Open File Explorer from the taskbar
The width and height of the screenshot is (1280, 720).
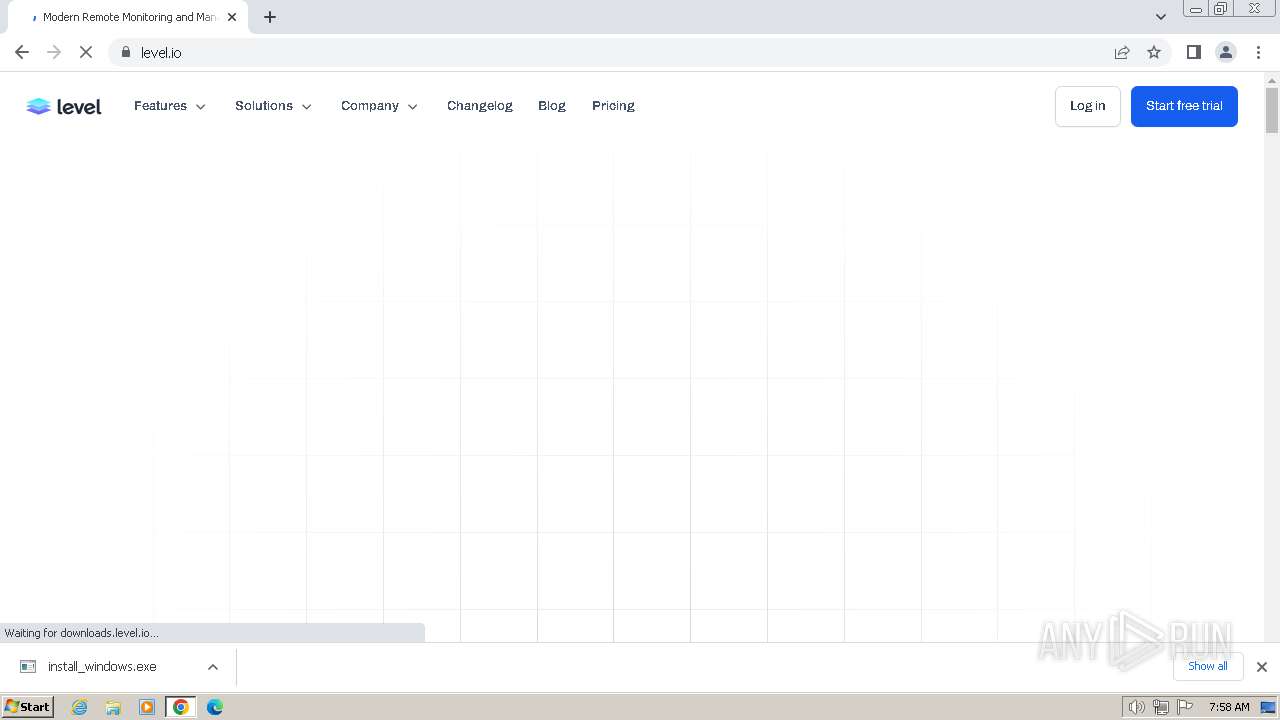pos(113,707)
